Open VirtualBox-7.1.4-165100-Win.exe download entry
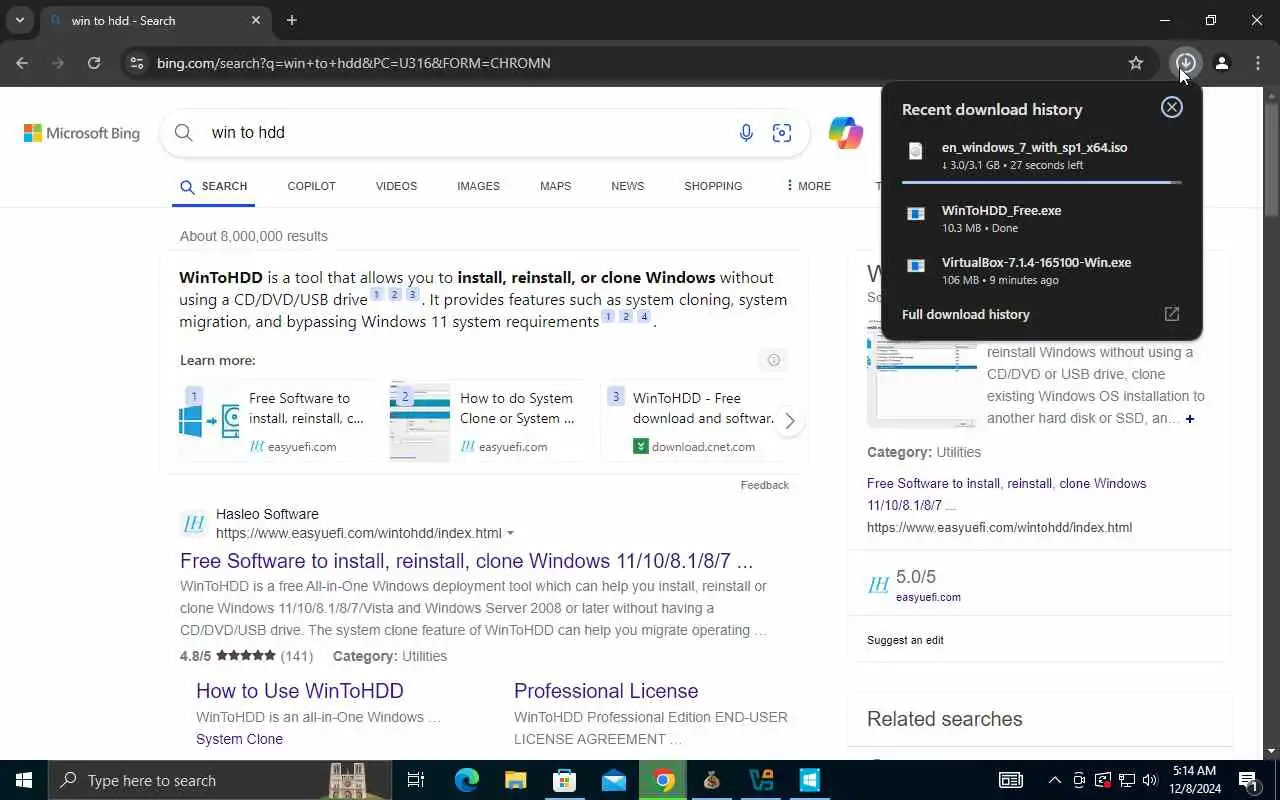Image resolution: width=1280 pixels, height=800 pixels. [1041, 271]
